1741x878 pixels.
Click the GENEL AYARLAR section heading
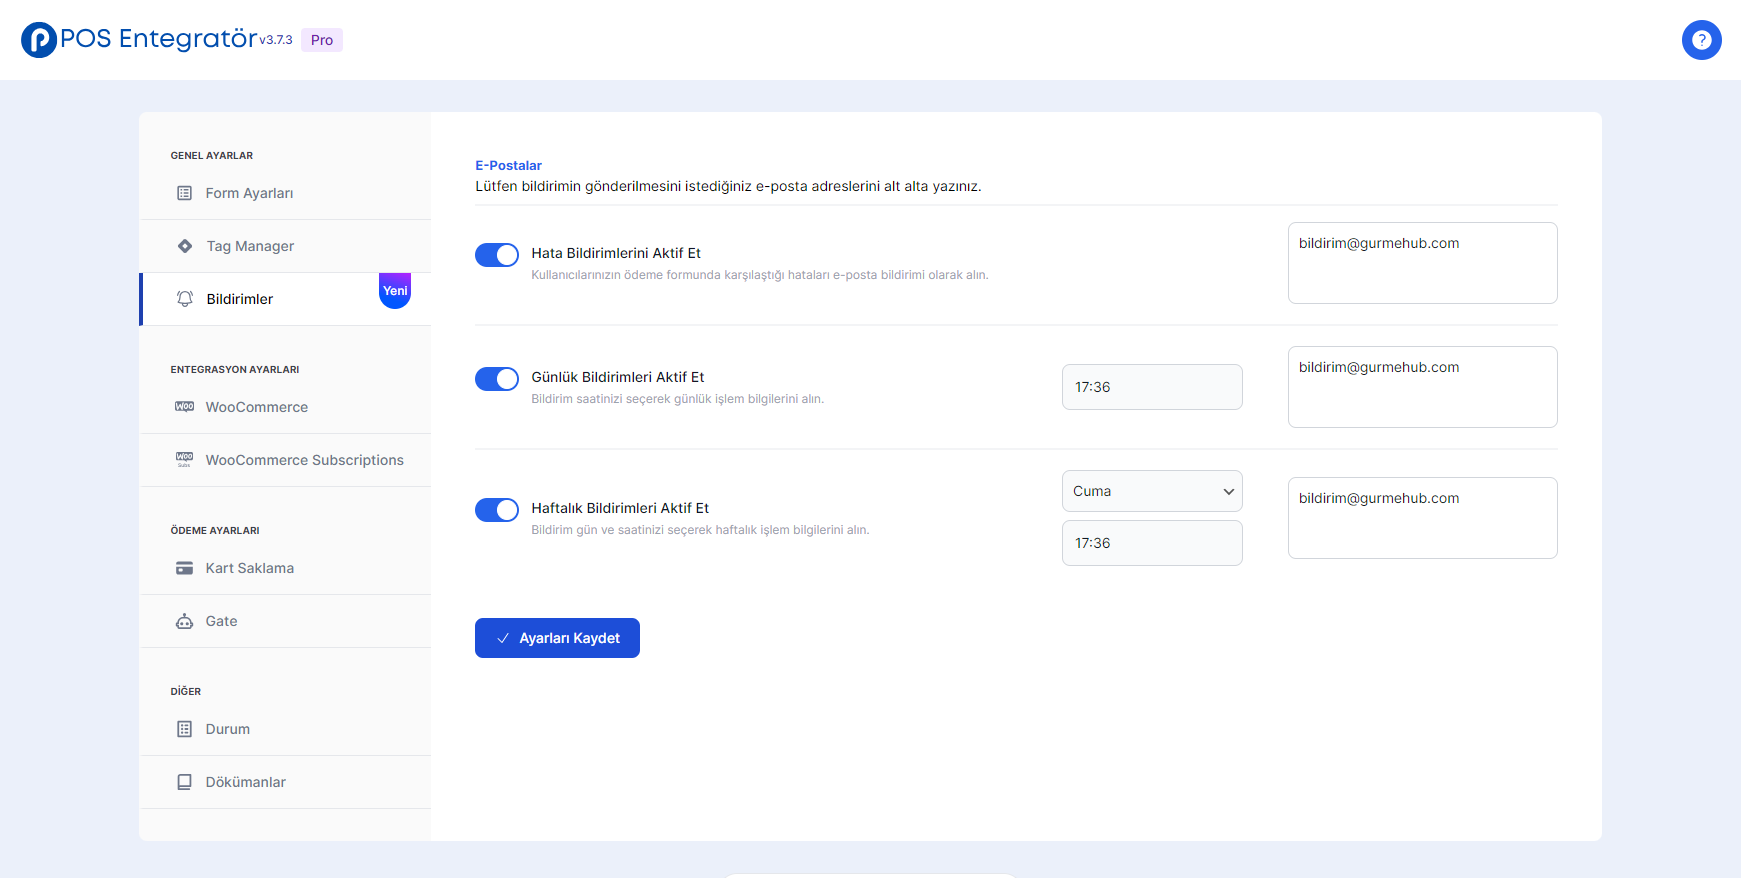(212, 156)
